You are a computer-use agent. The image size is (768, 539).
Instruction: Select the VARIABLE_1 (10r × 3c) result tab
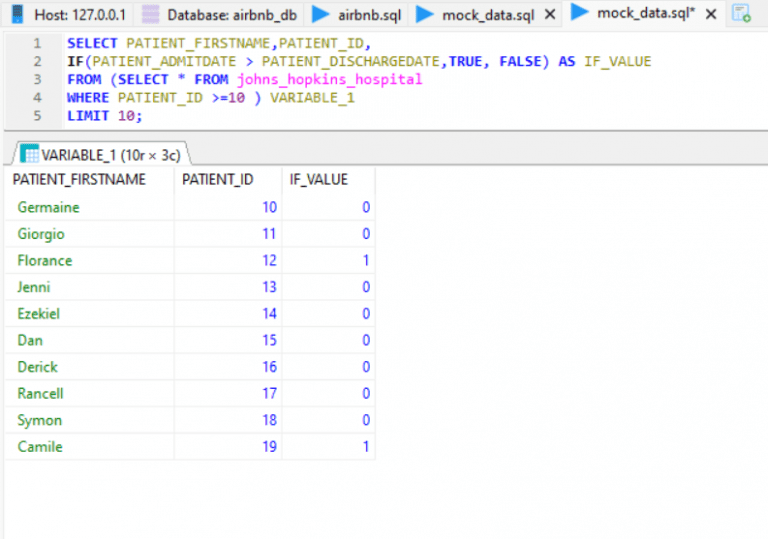[x=101, y=155]
